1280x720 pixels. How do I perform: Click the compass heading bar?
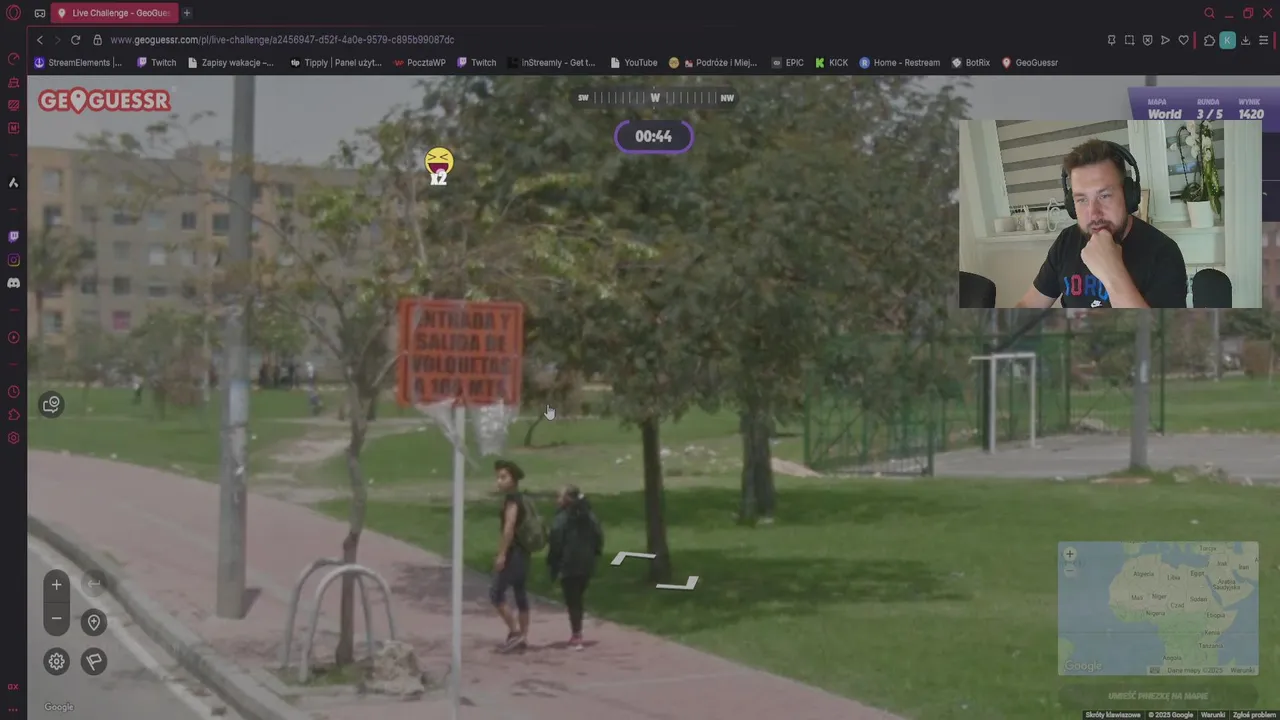(655, 98)
